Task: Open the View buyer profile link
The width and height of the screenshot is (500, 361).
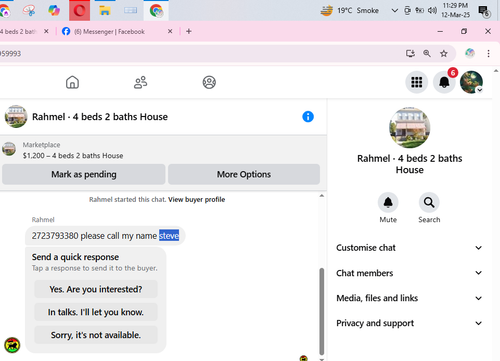Action: tap(196, 200)
